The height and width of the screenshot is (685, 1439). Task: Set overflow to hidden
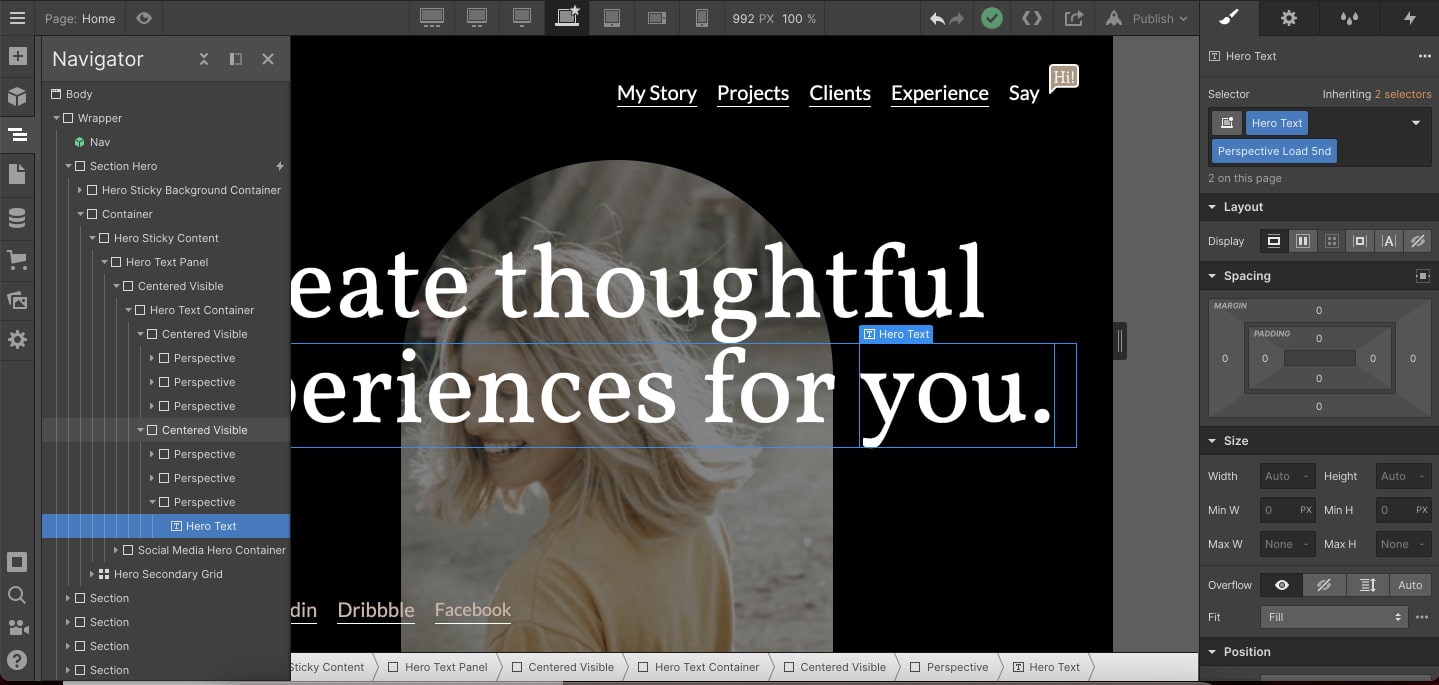1324,585
